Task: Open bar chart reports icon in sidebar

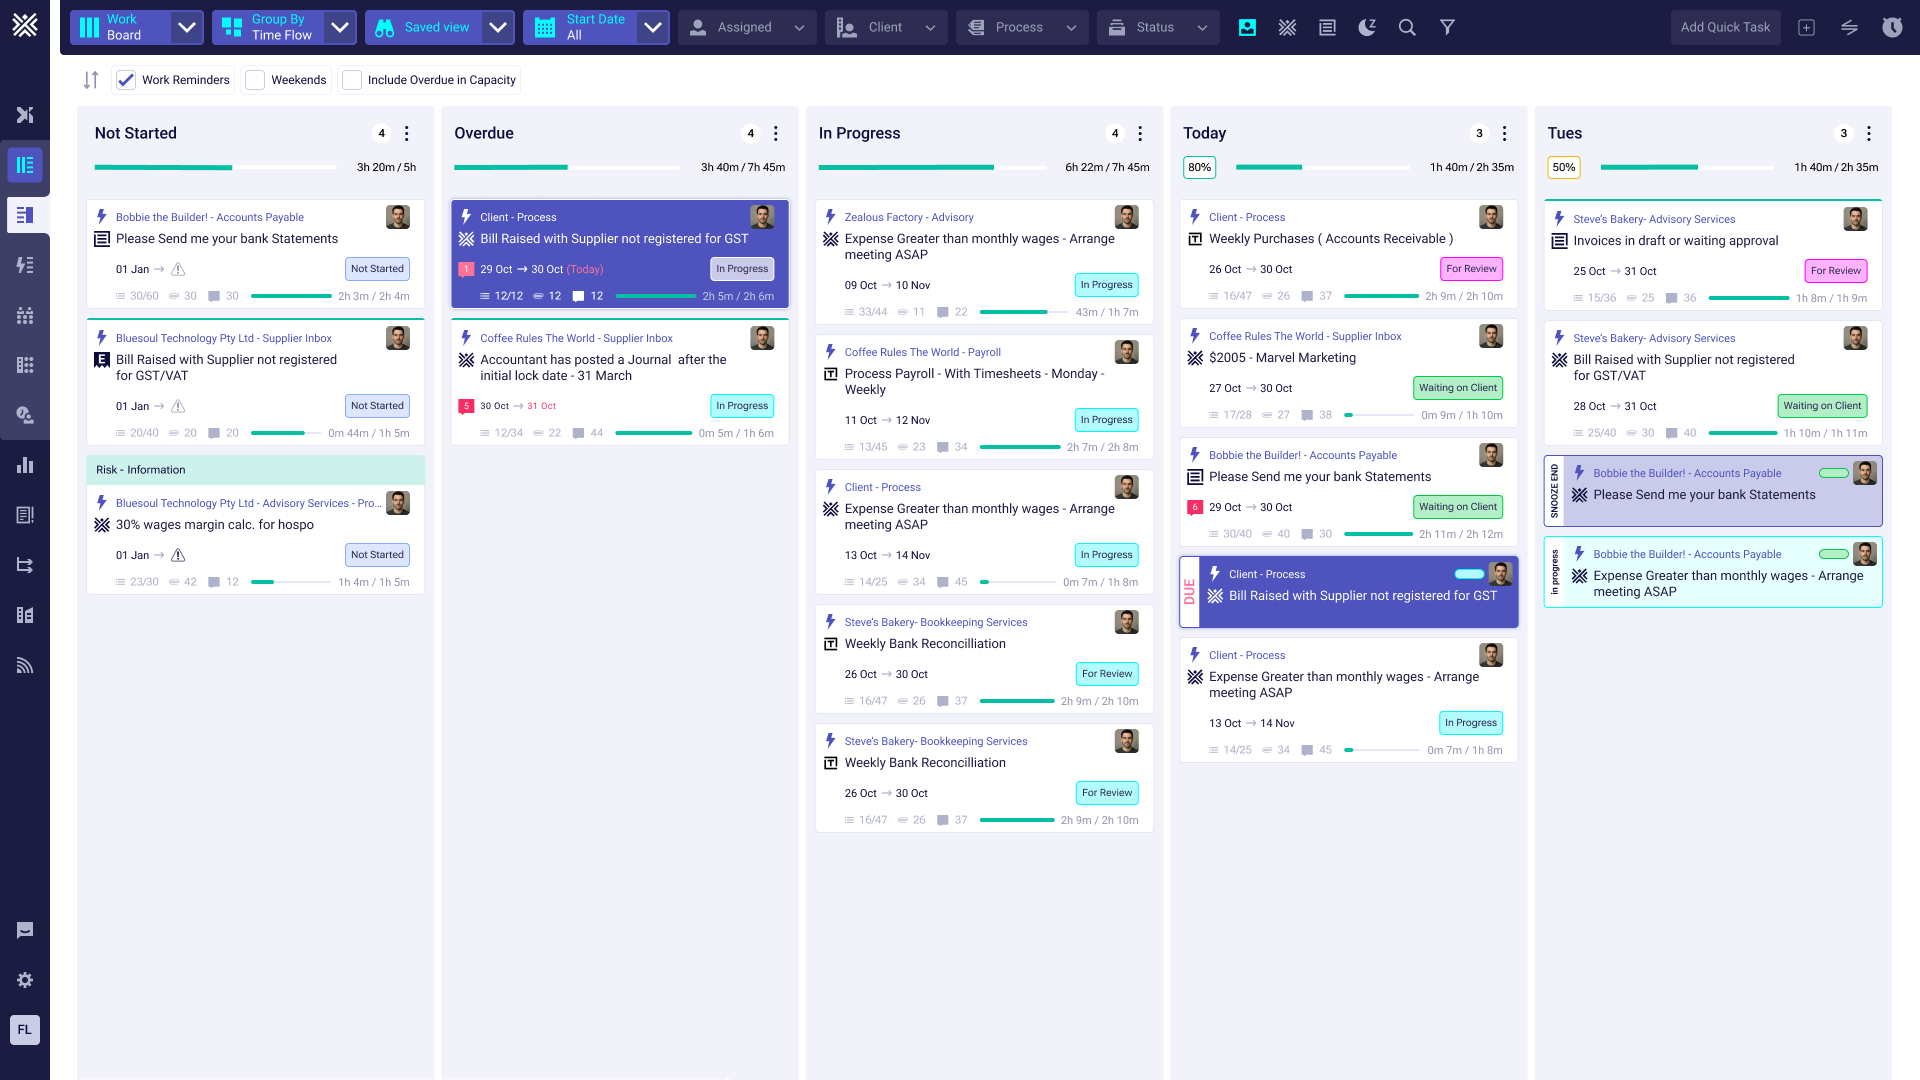Action: point(25,465)
